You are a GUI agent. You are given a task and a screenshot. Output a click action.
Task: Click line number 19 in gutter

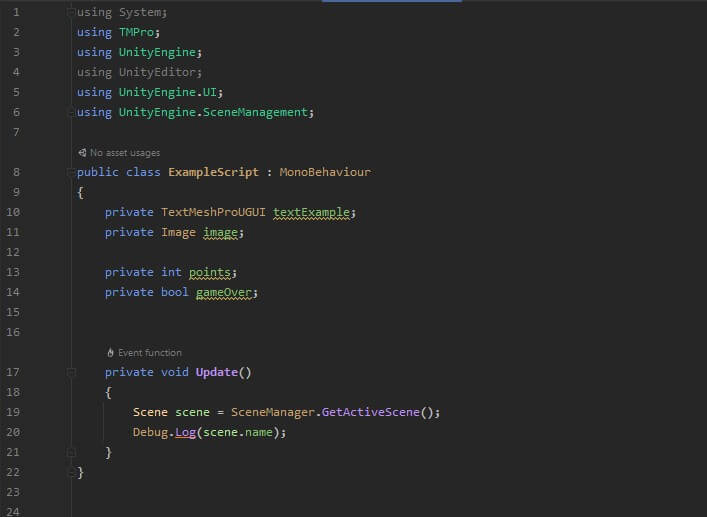point(13,412)
